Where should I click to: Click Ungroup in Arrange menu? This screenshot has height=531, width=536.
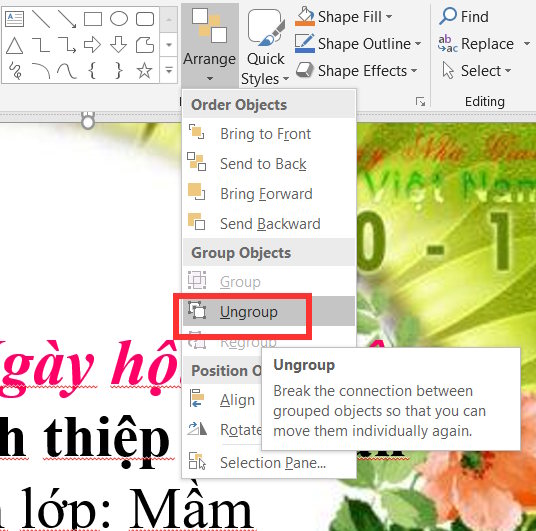(x=269, y=311)
